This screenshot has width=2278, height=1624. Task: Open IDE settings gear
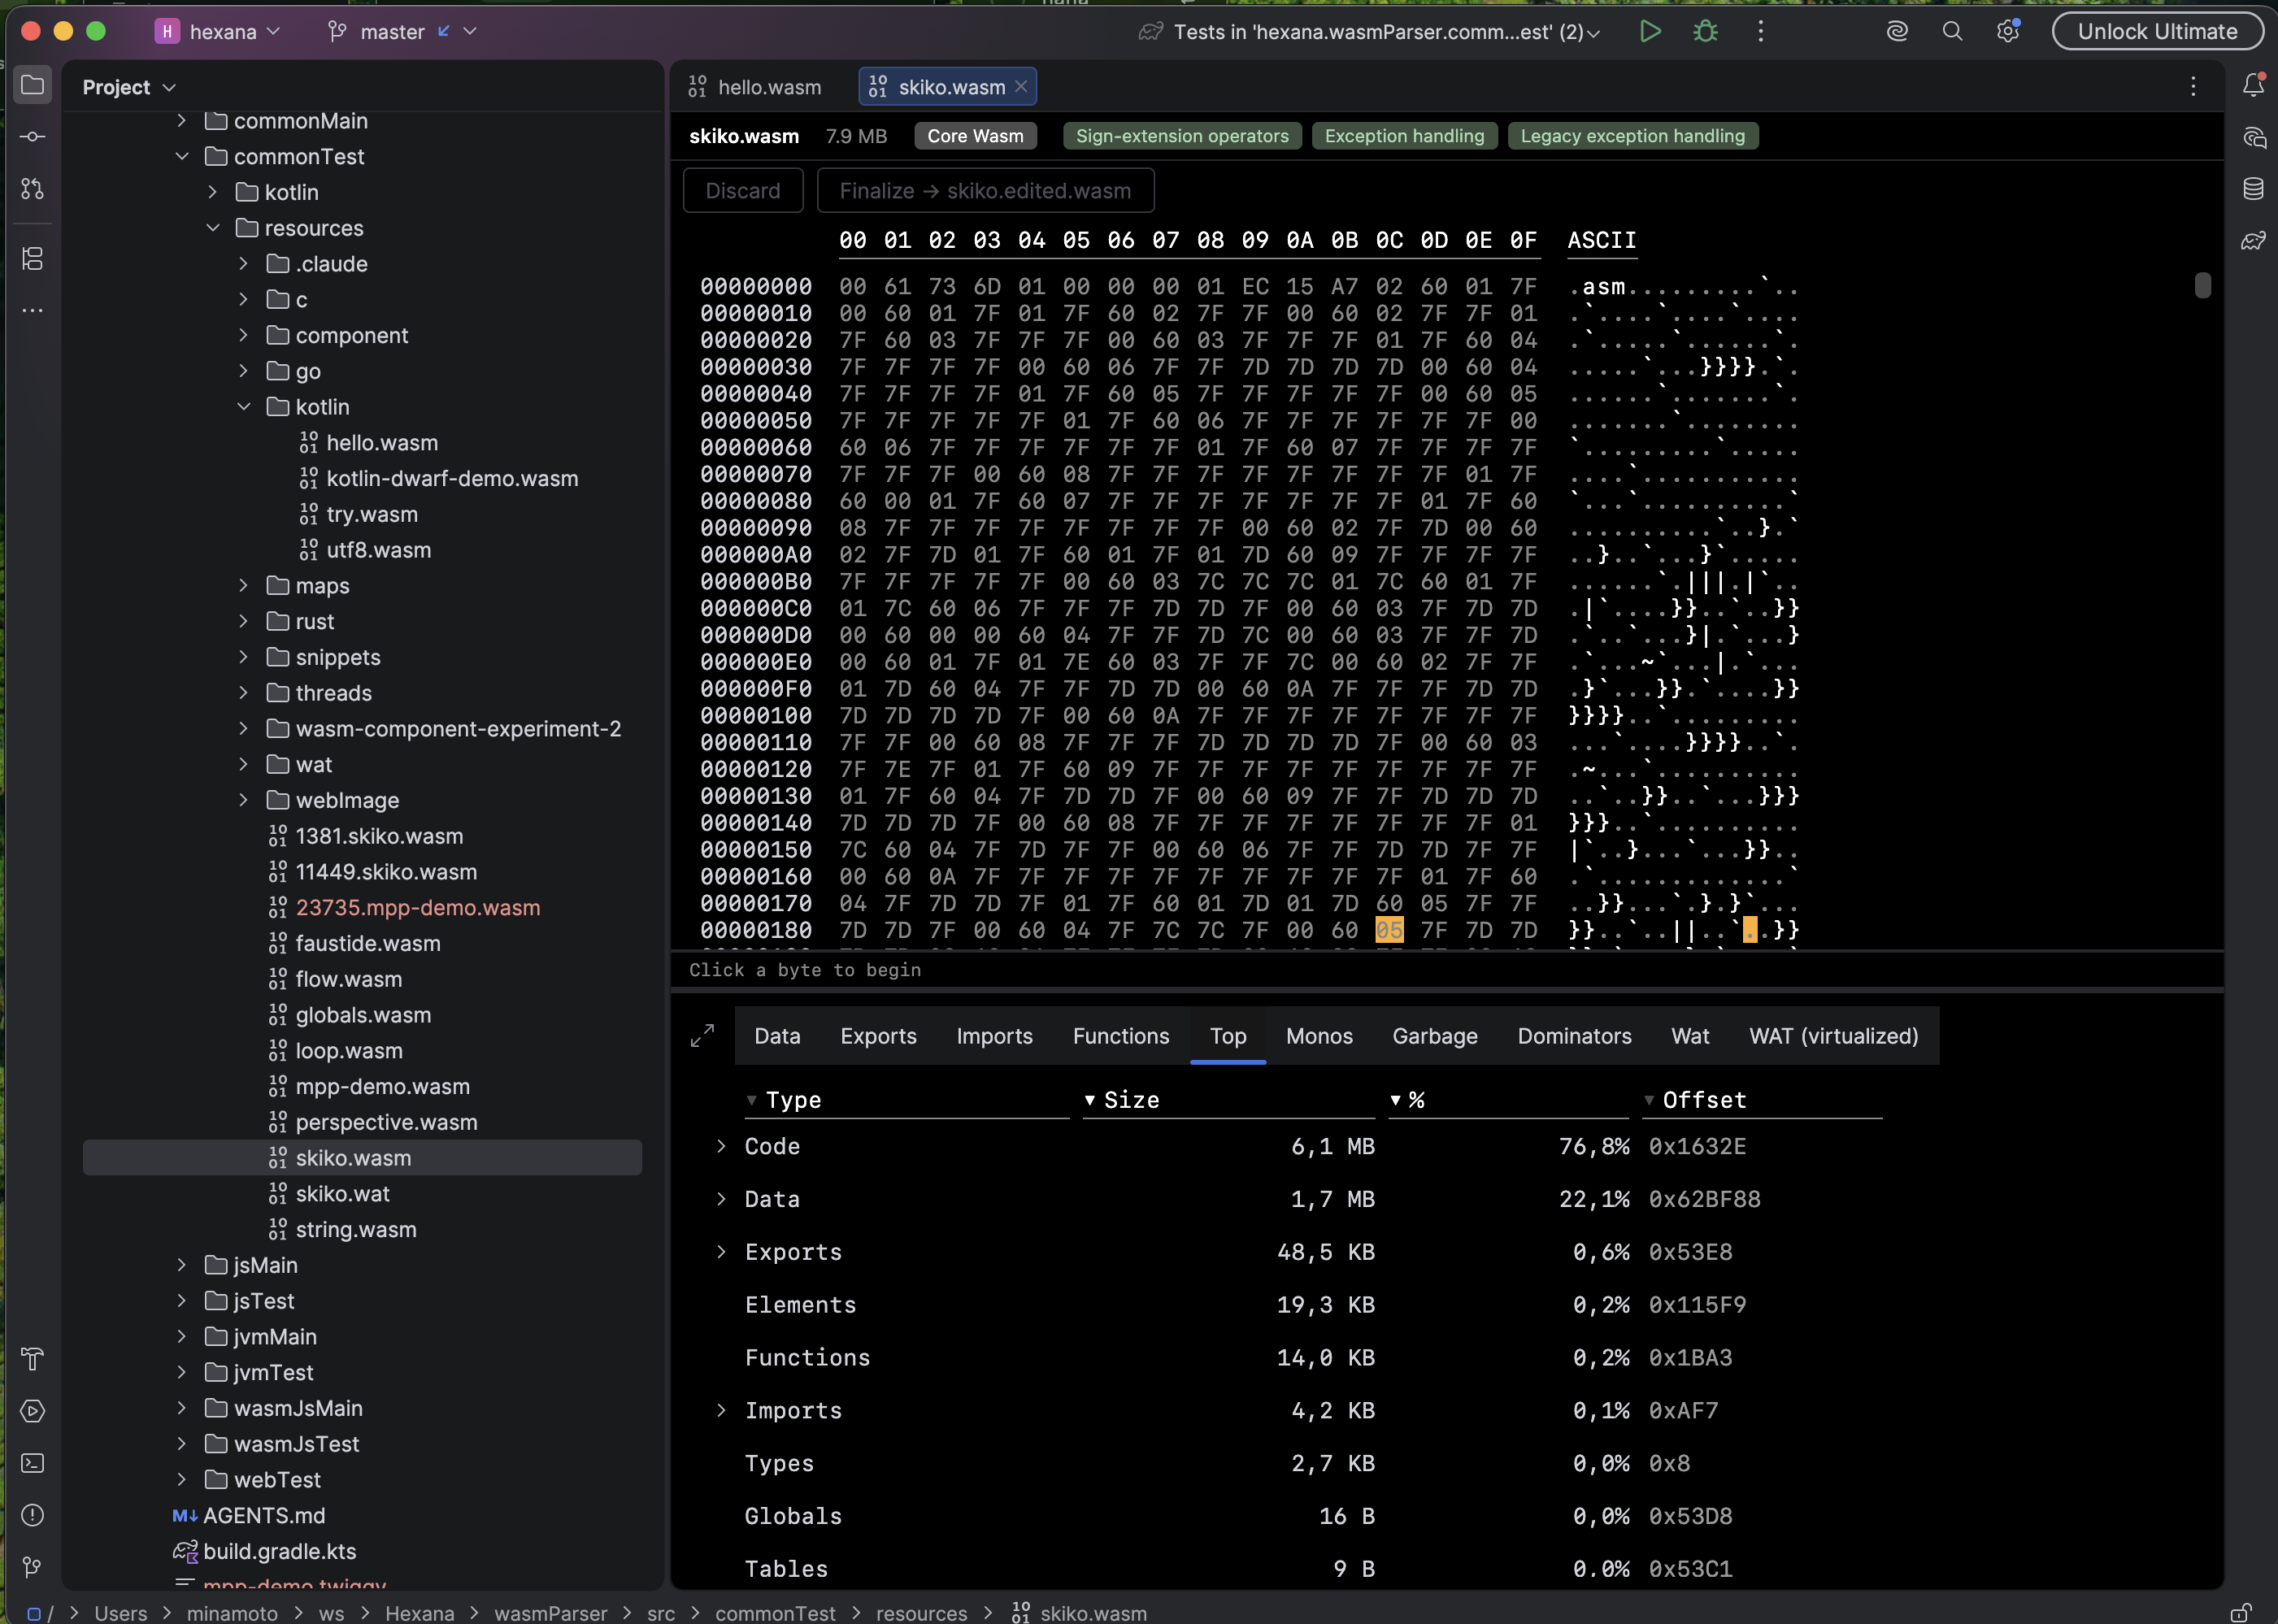(x=2008, y=31)
